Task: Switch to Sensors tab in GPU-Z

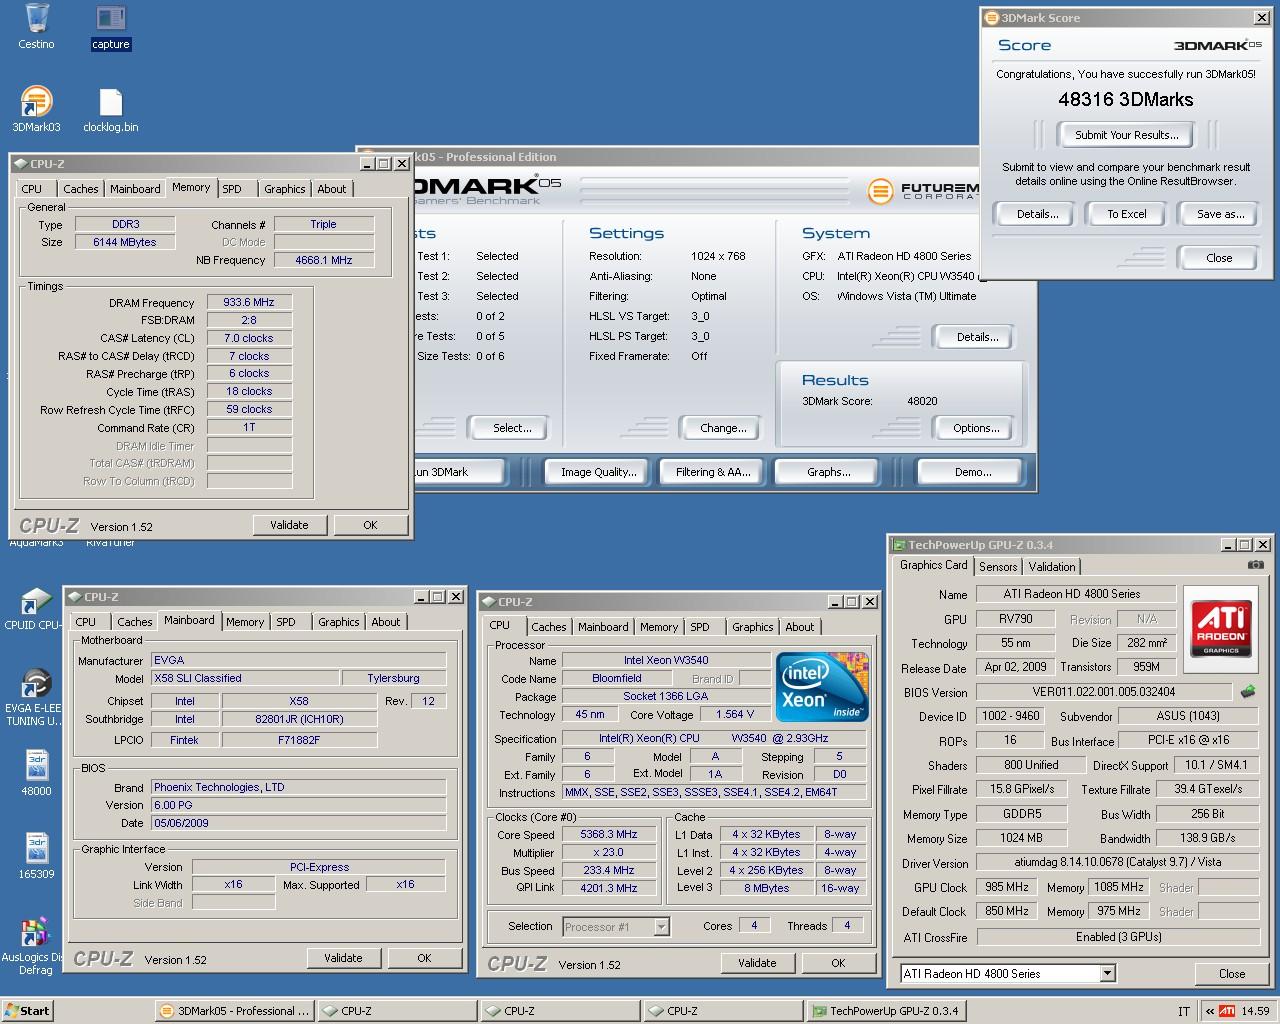Action: 997,567
